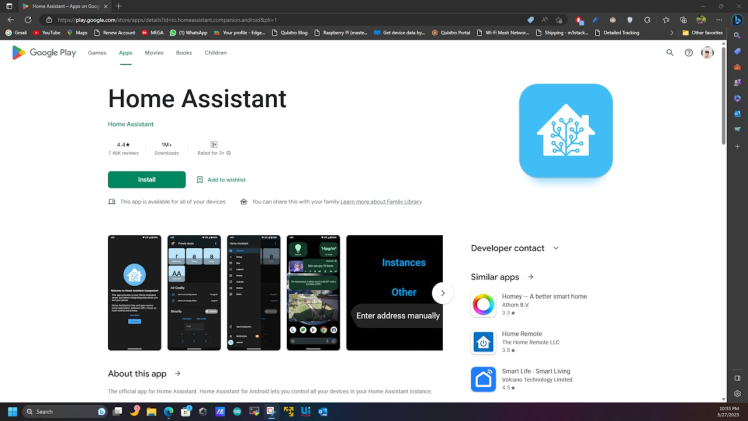Reload the page with the refresh icon
Screen dimensions: 748x421
click(x=28, y=20)
